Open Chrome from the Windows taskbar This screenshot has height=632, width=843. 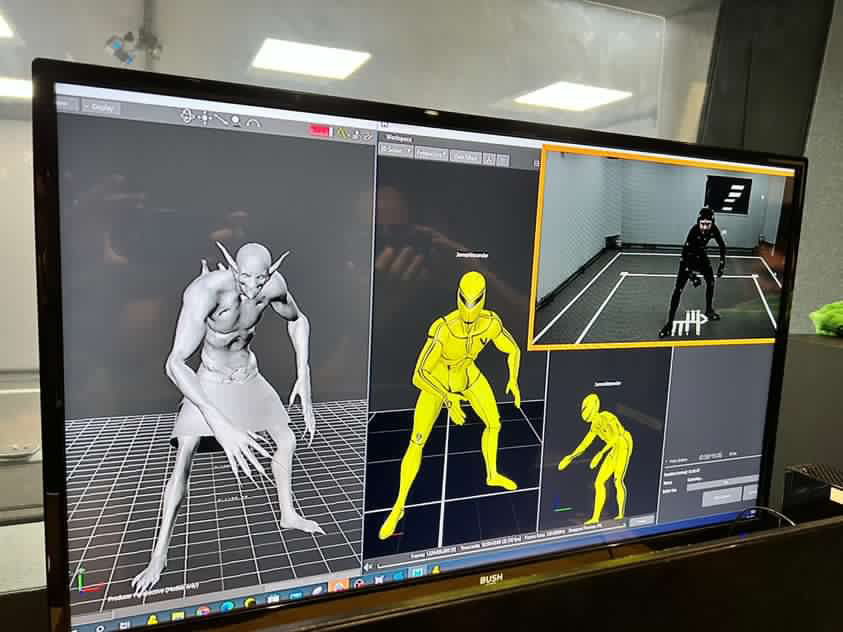pyautogui.click(x=203, y=609)
